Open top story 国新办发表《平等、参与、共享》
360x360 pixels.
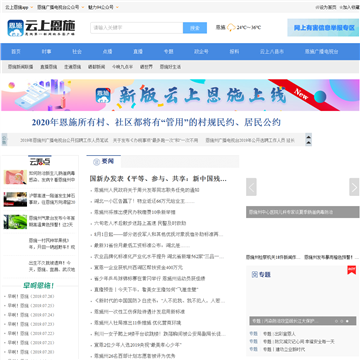pos(158,179)
